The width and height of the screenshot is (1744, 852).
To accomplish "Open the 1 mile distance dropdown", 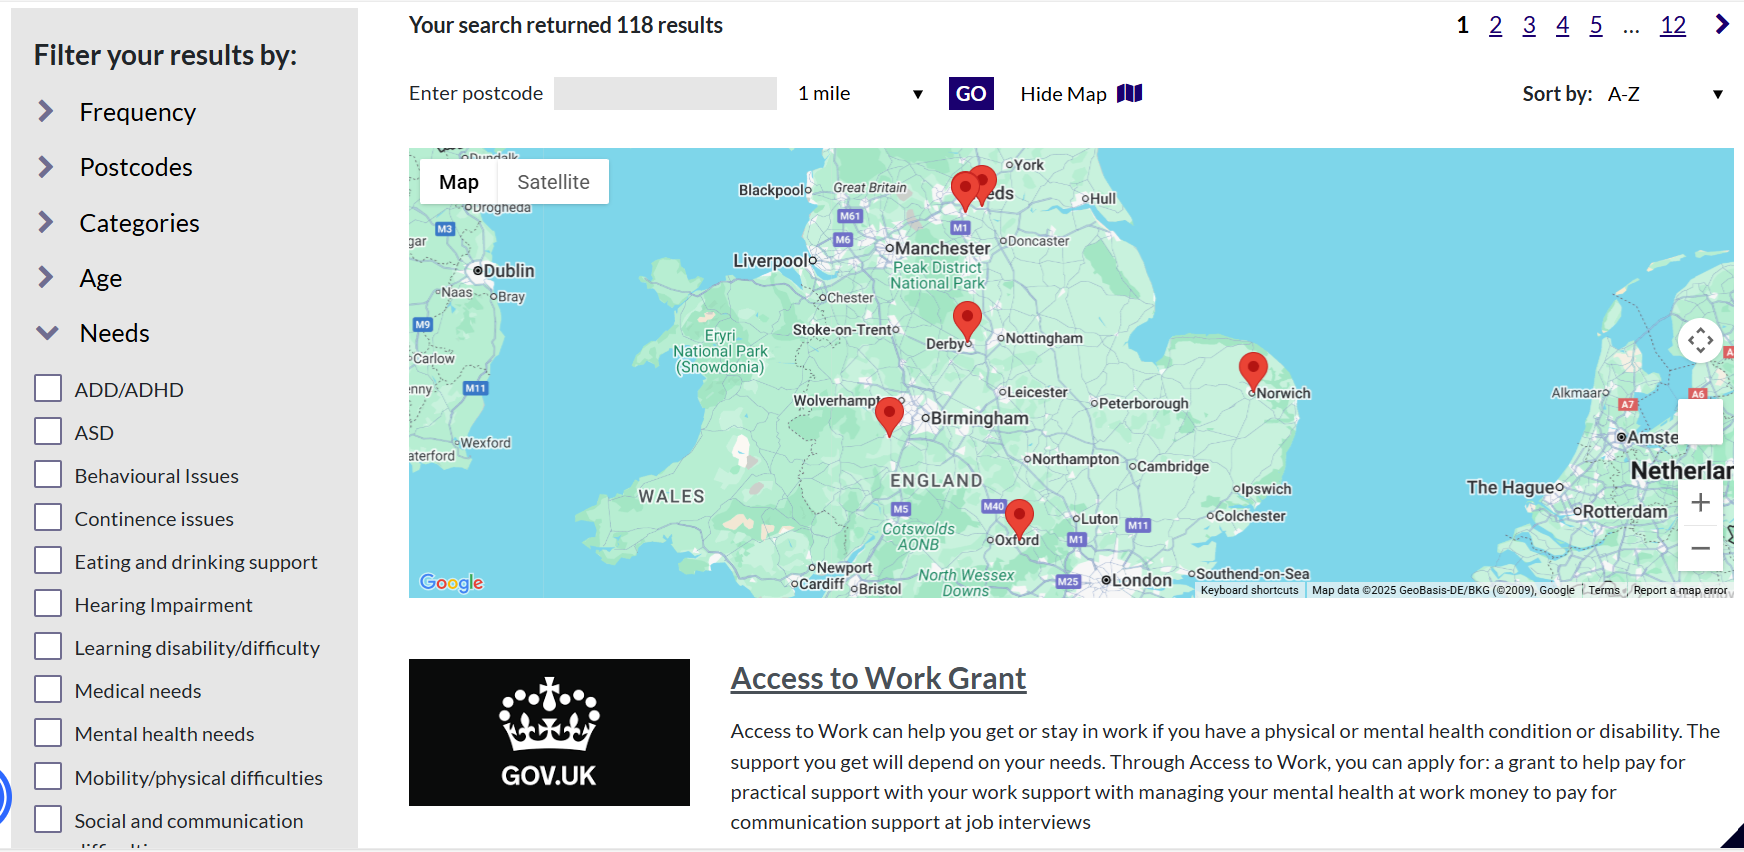I will point(859,94).
